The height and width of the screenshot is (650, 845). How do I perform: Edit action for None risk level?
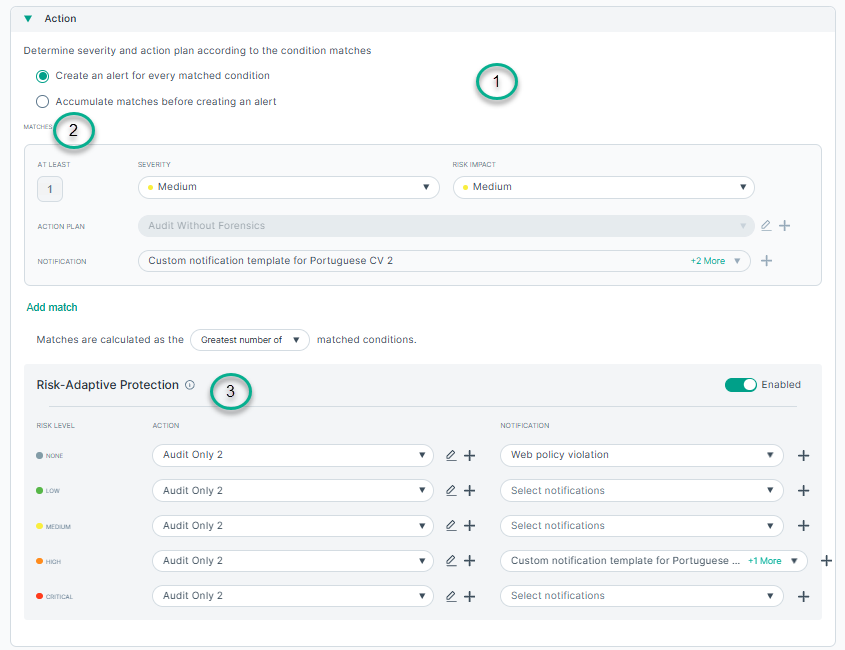tap(451, 455)
